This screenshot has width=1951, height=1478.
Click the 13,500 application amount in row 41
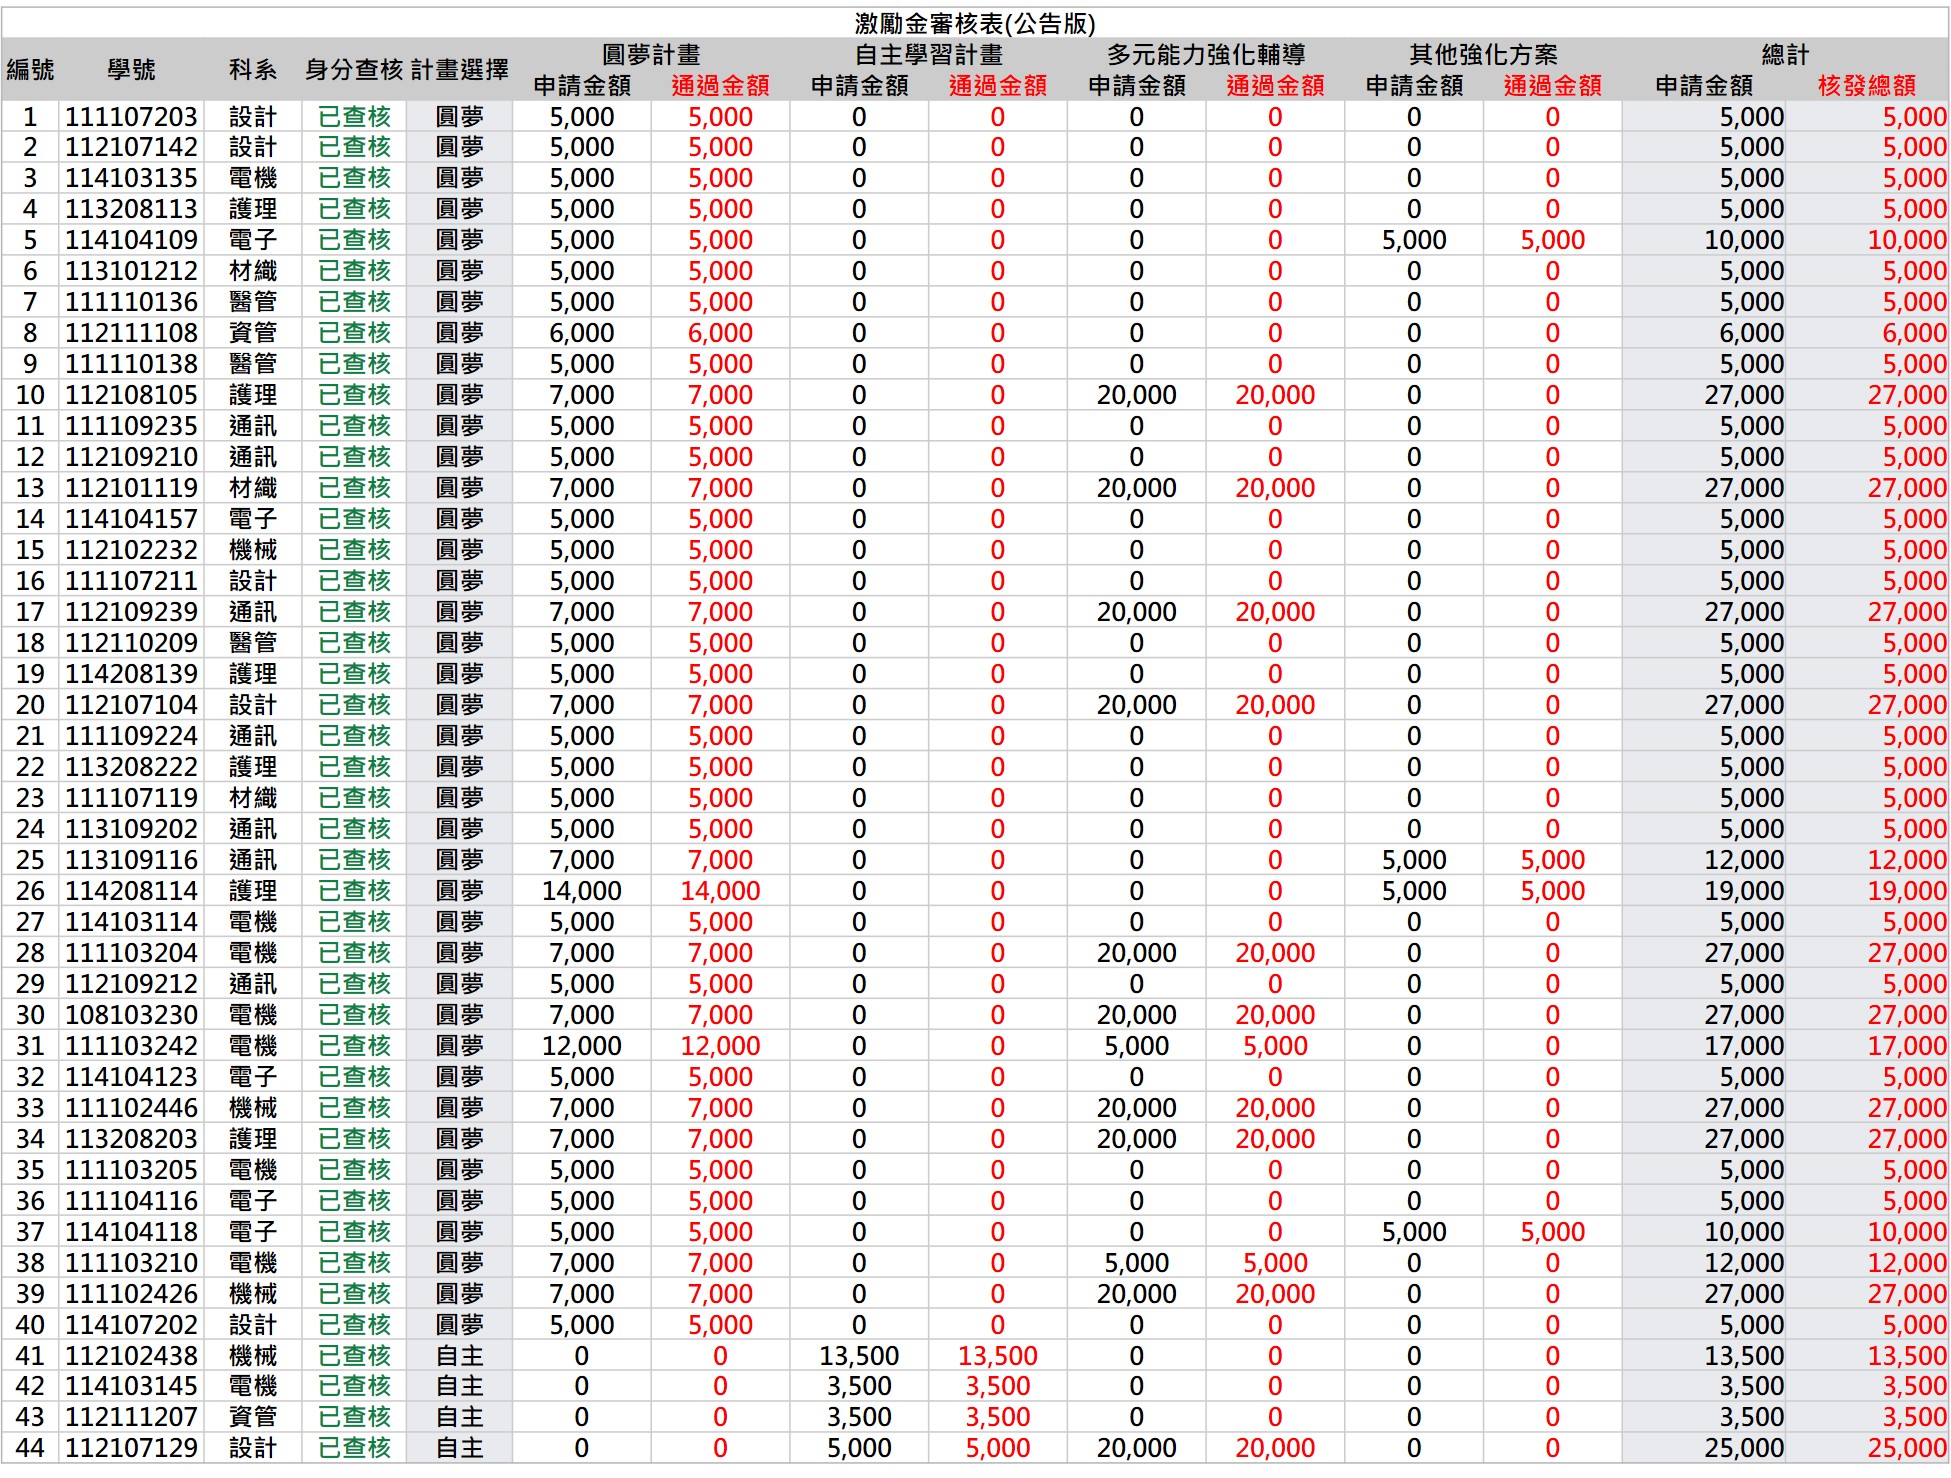(859, 1356)
